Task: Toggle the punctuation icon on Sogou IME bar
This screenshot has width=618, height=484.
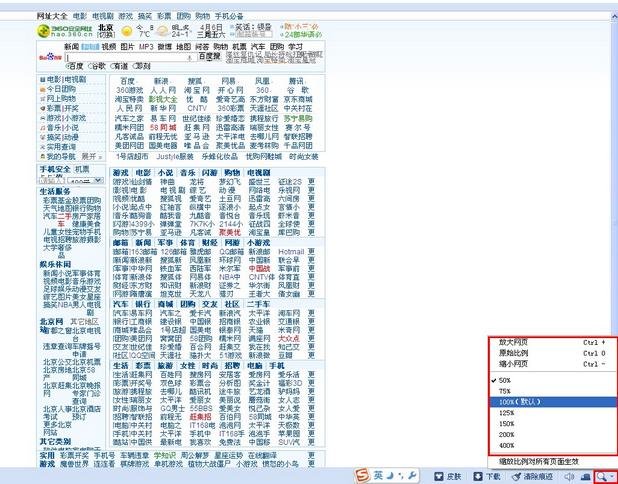Action: pos(401,476)
